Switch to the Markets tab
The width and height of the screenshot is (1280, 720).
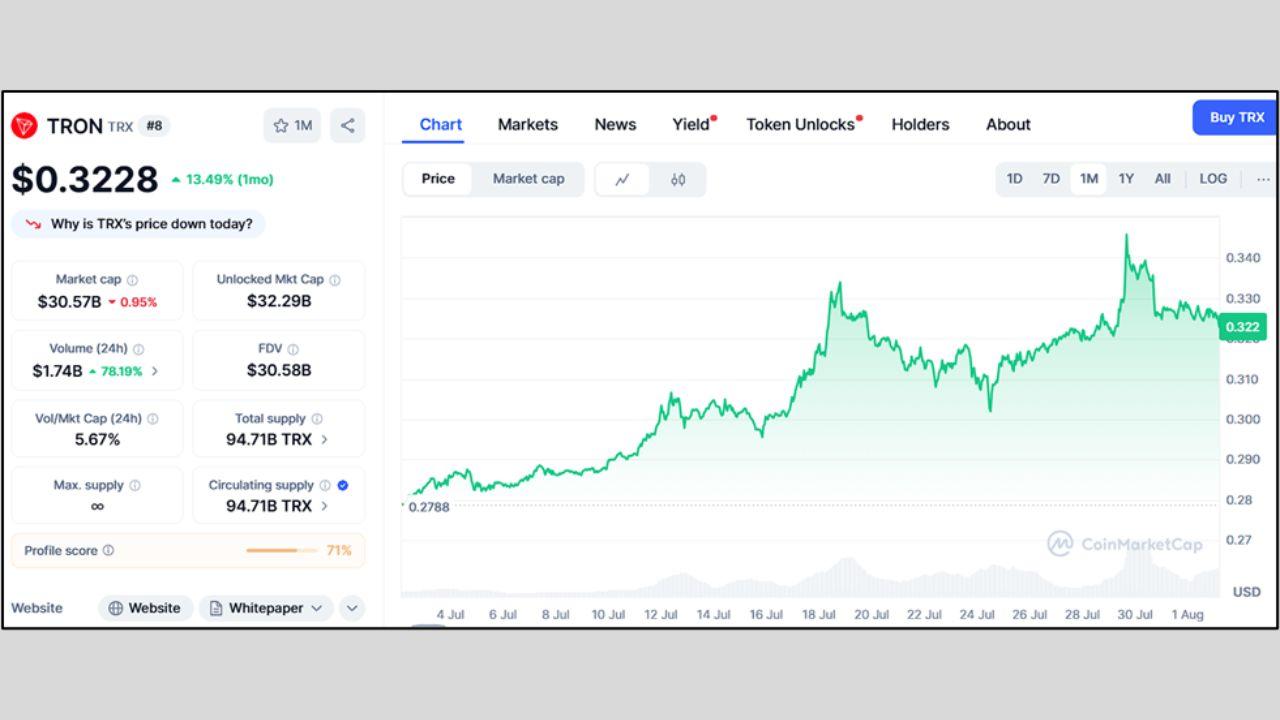[528, 124]
